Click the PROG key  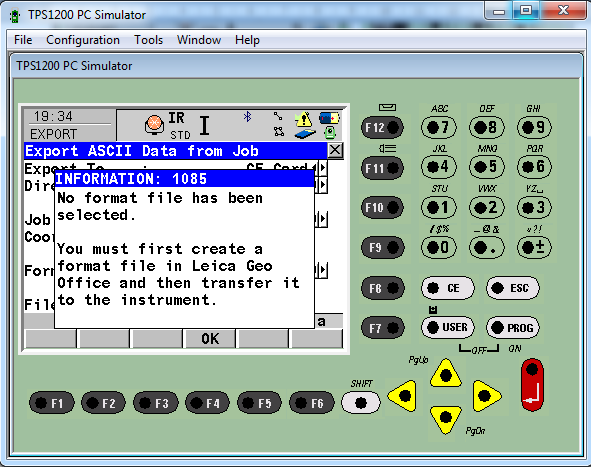click(513, 327)
